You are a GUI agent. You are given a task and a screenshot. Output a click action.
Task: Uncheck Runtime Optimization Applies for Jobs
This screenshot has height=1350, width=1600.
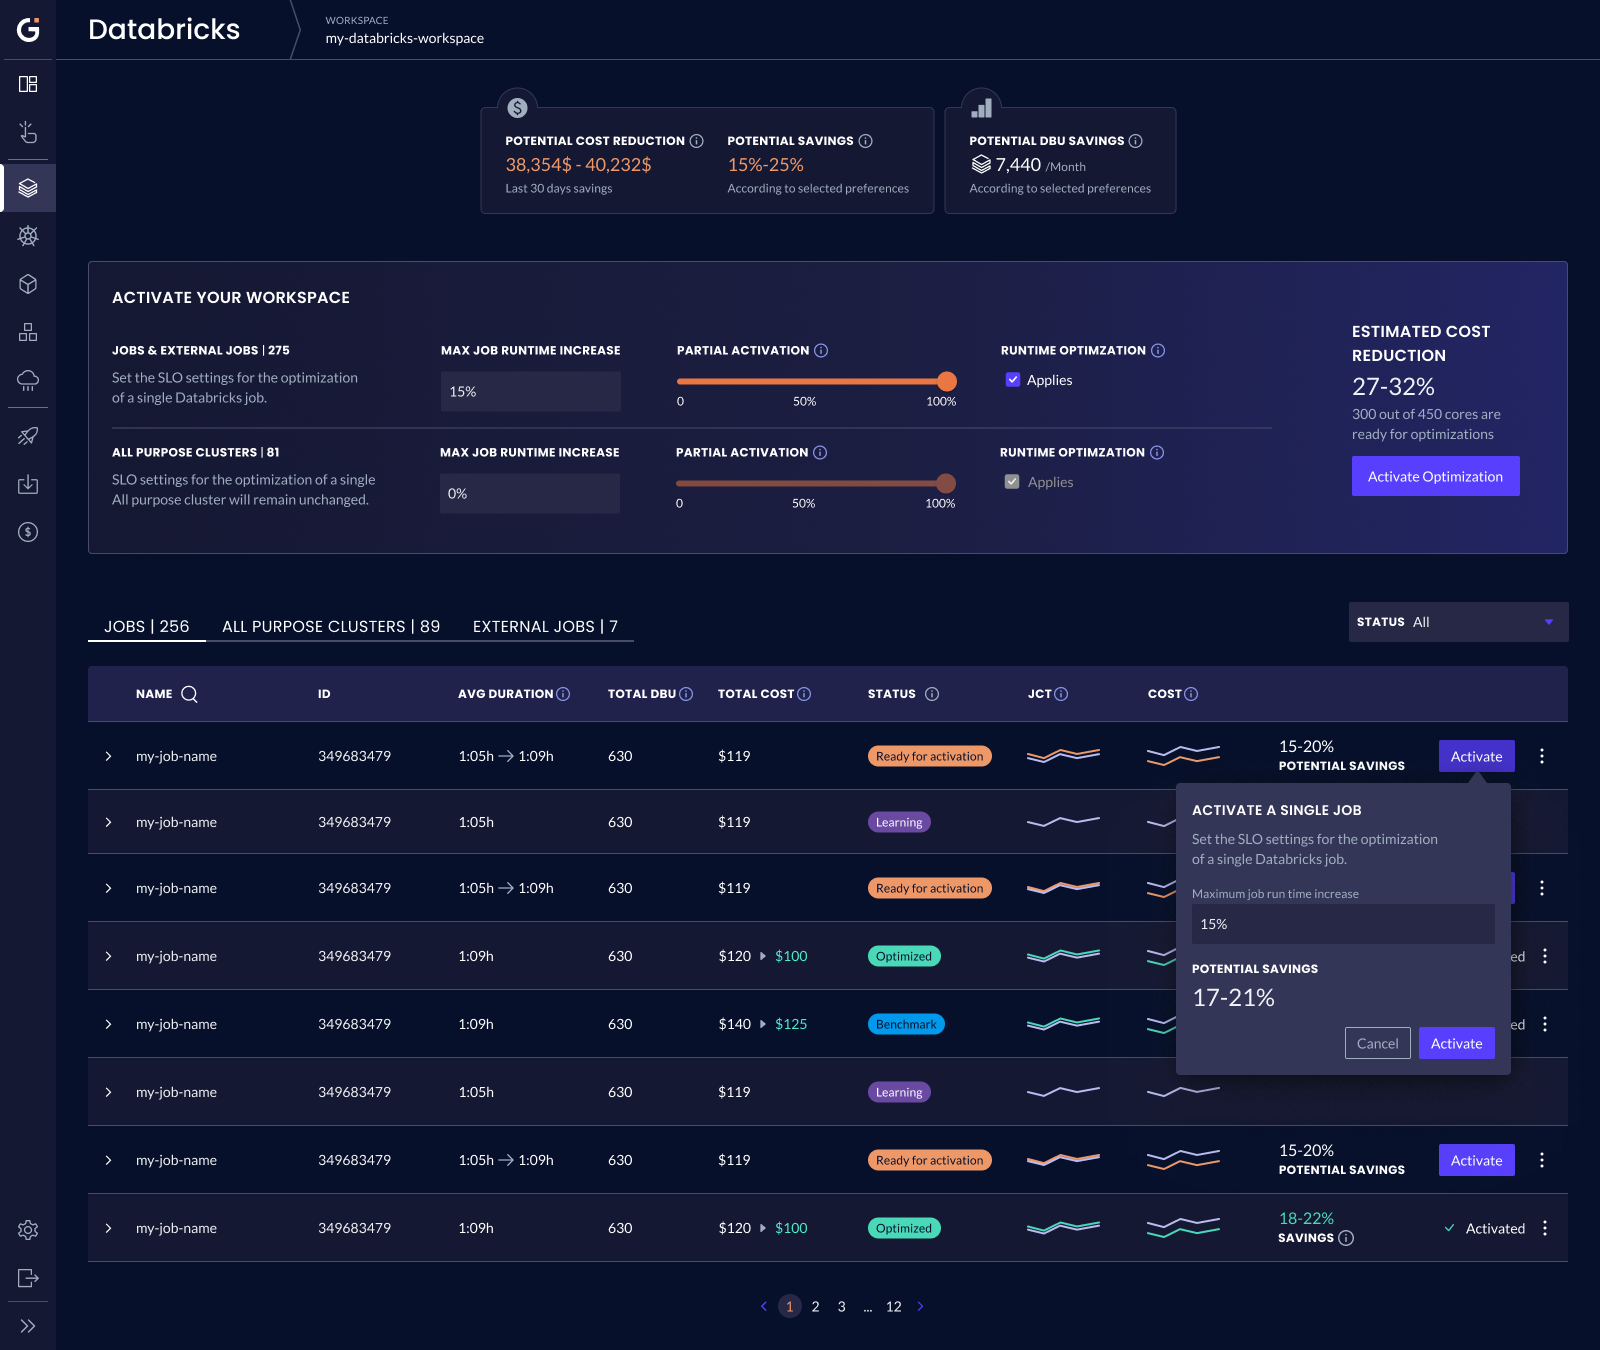coord(1013,380)
